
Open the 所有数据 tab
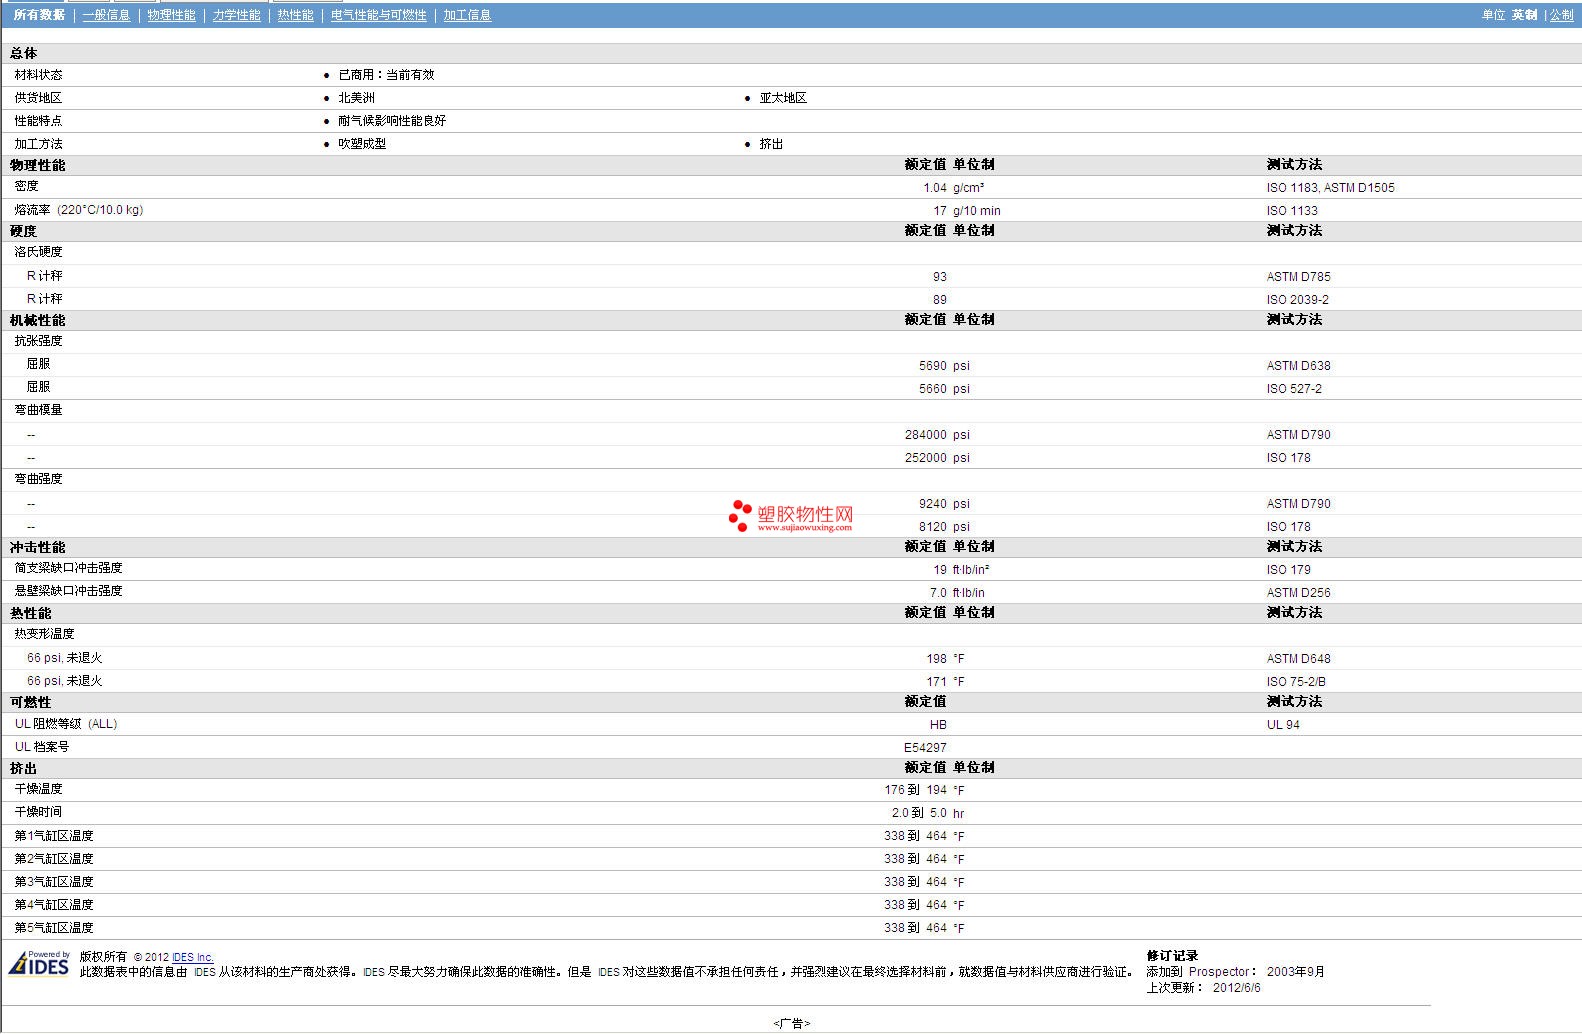[x=39, y=15]
